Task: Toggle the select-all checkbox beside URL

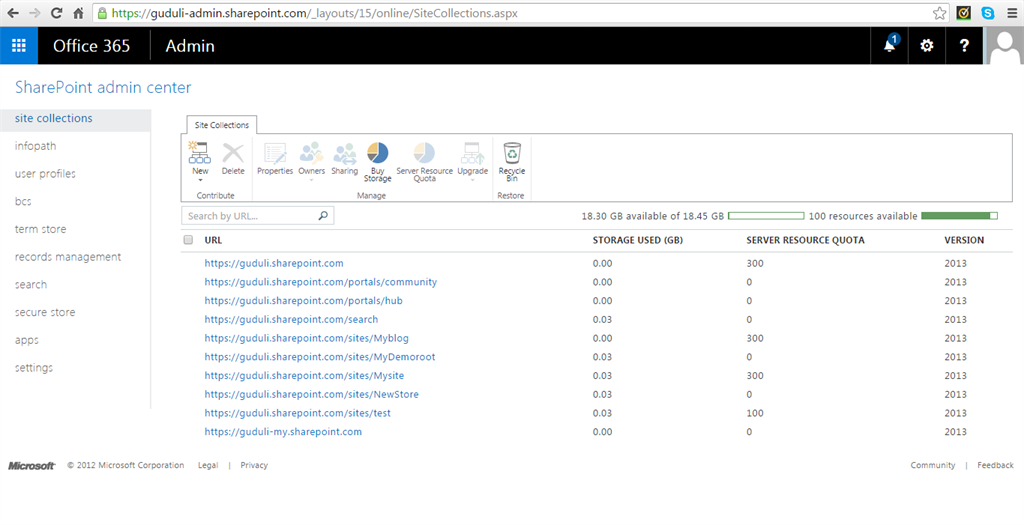Action: 188,240
